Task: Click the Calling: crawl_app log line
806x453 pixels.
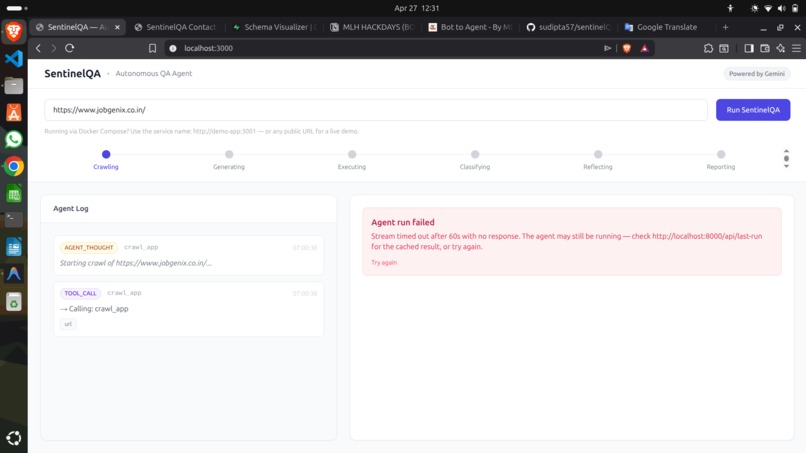Action: pos(94,309)
